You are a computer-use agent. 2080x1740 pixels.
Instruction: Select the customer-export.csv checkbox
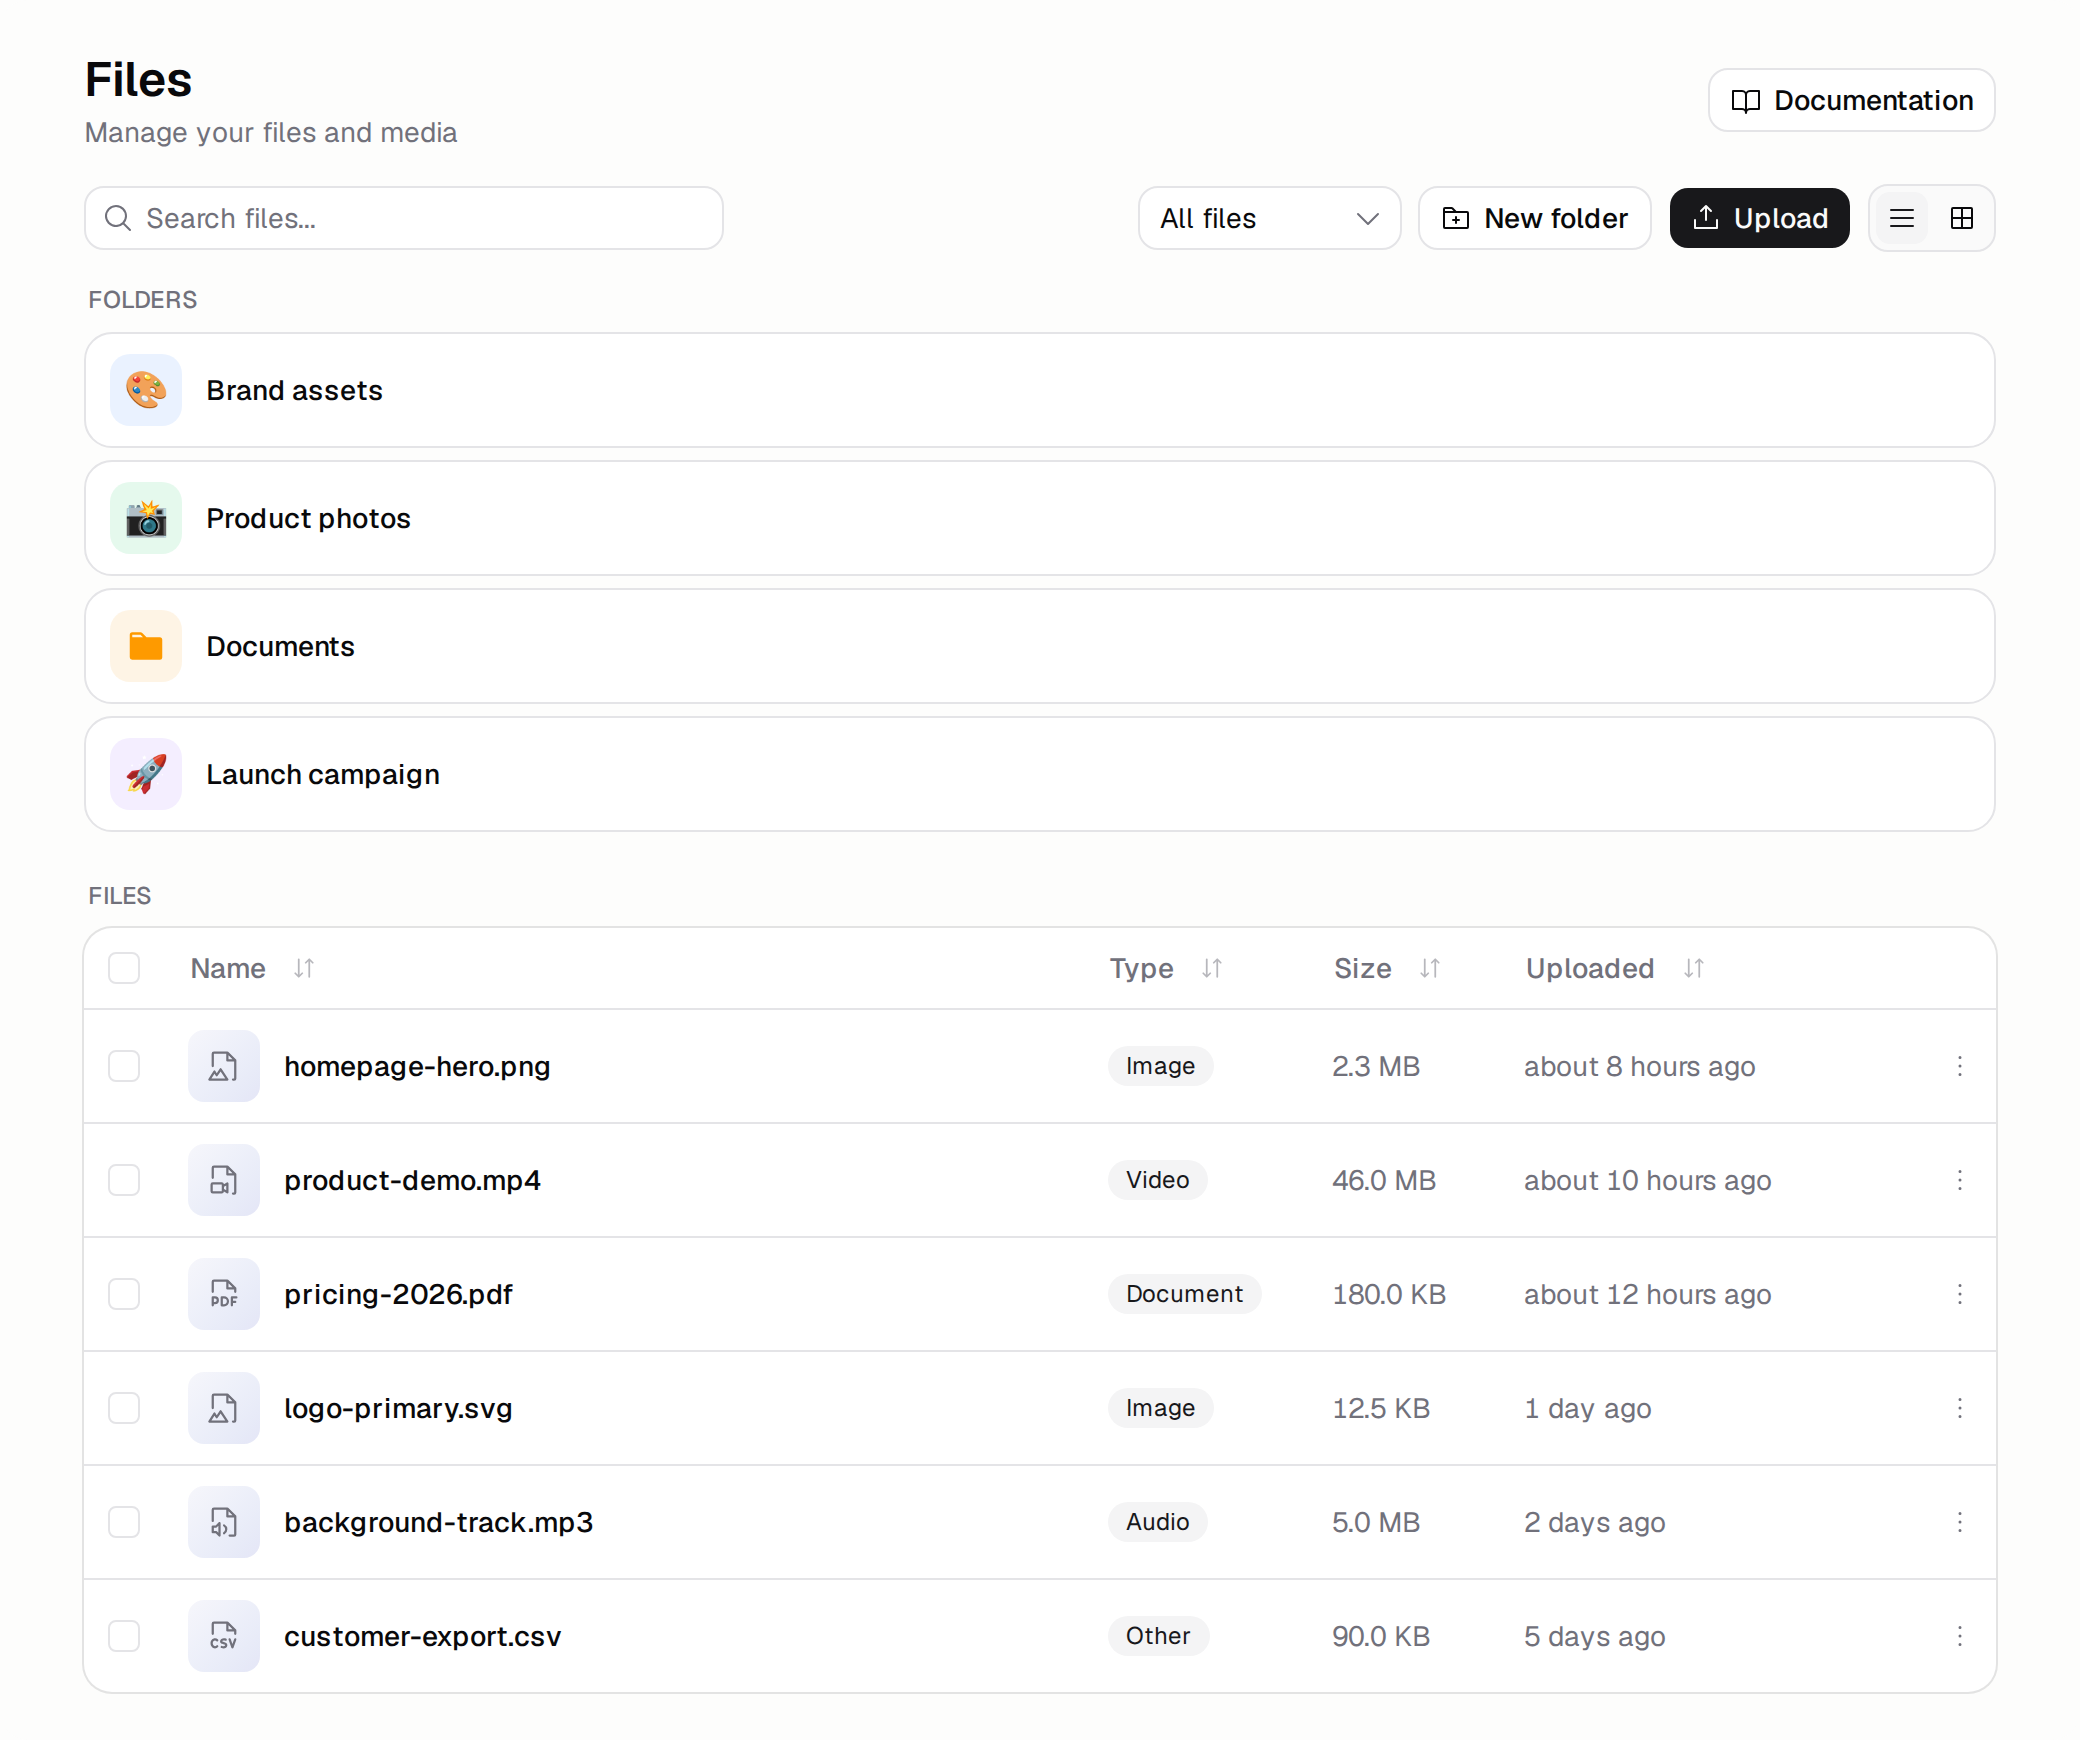tap(124, 1636)
